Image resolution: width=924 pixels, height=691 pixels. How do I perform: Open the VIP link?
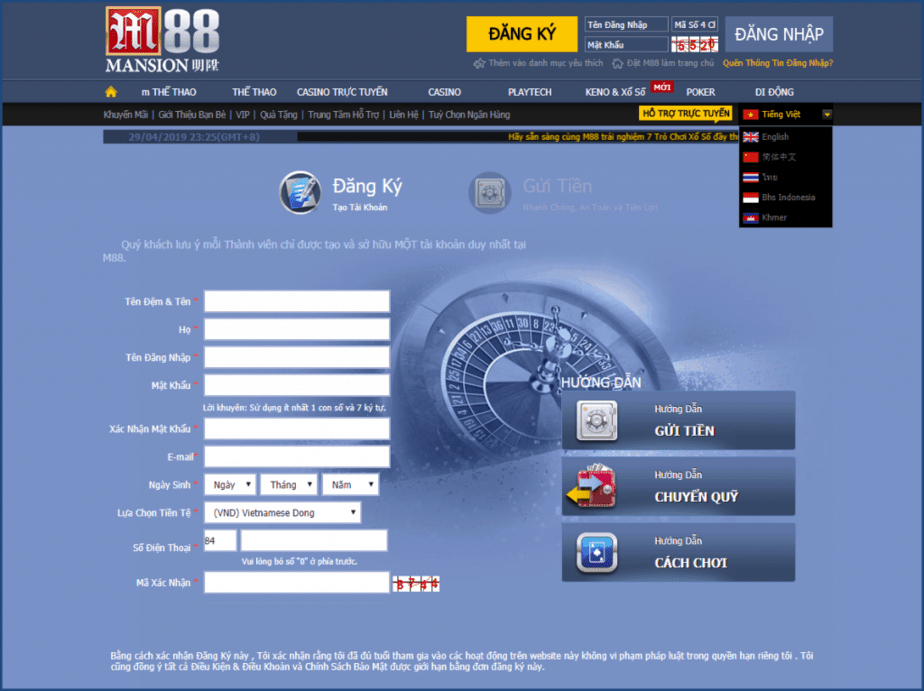tap(243, 114)
